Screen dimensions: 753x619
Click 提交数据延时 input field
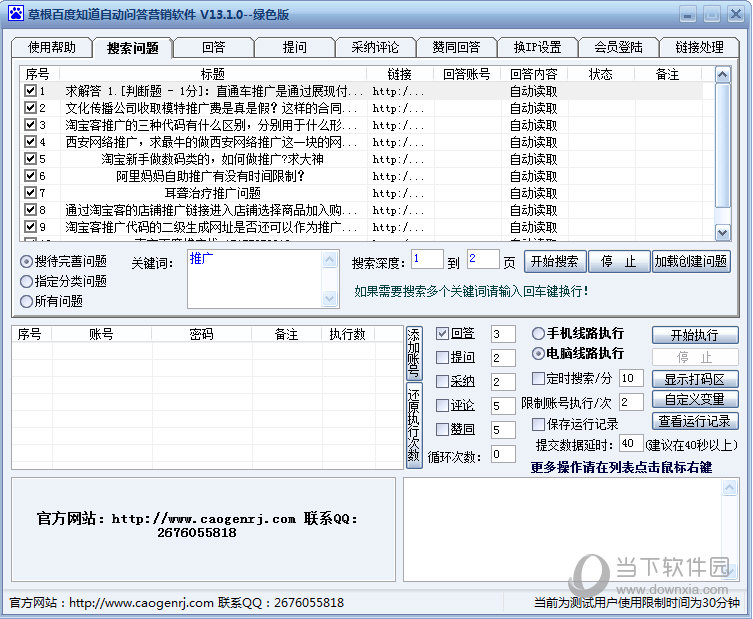point(631,443)
